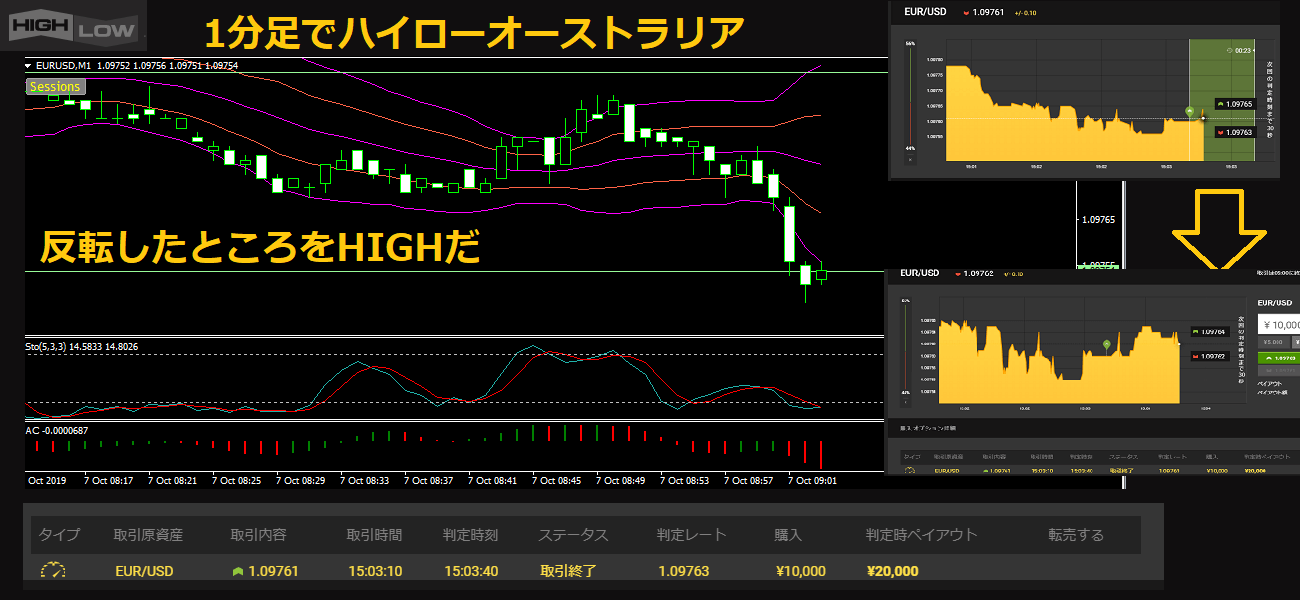Click the ステータス column header
Image resolution: width=1300 pixels, height=600 pixels.
pyautogui.click(x=573, y=535)
